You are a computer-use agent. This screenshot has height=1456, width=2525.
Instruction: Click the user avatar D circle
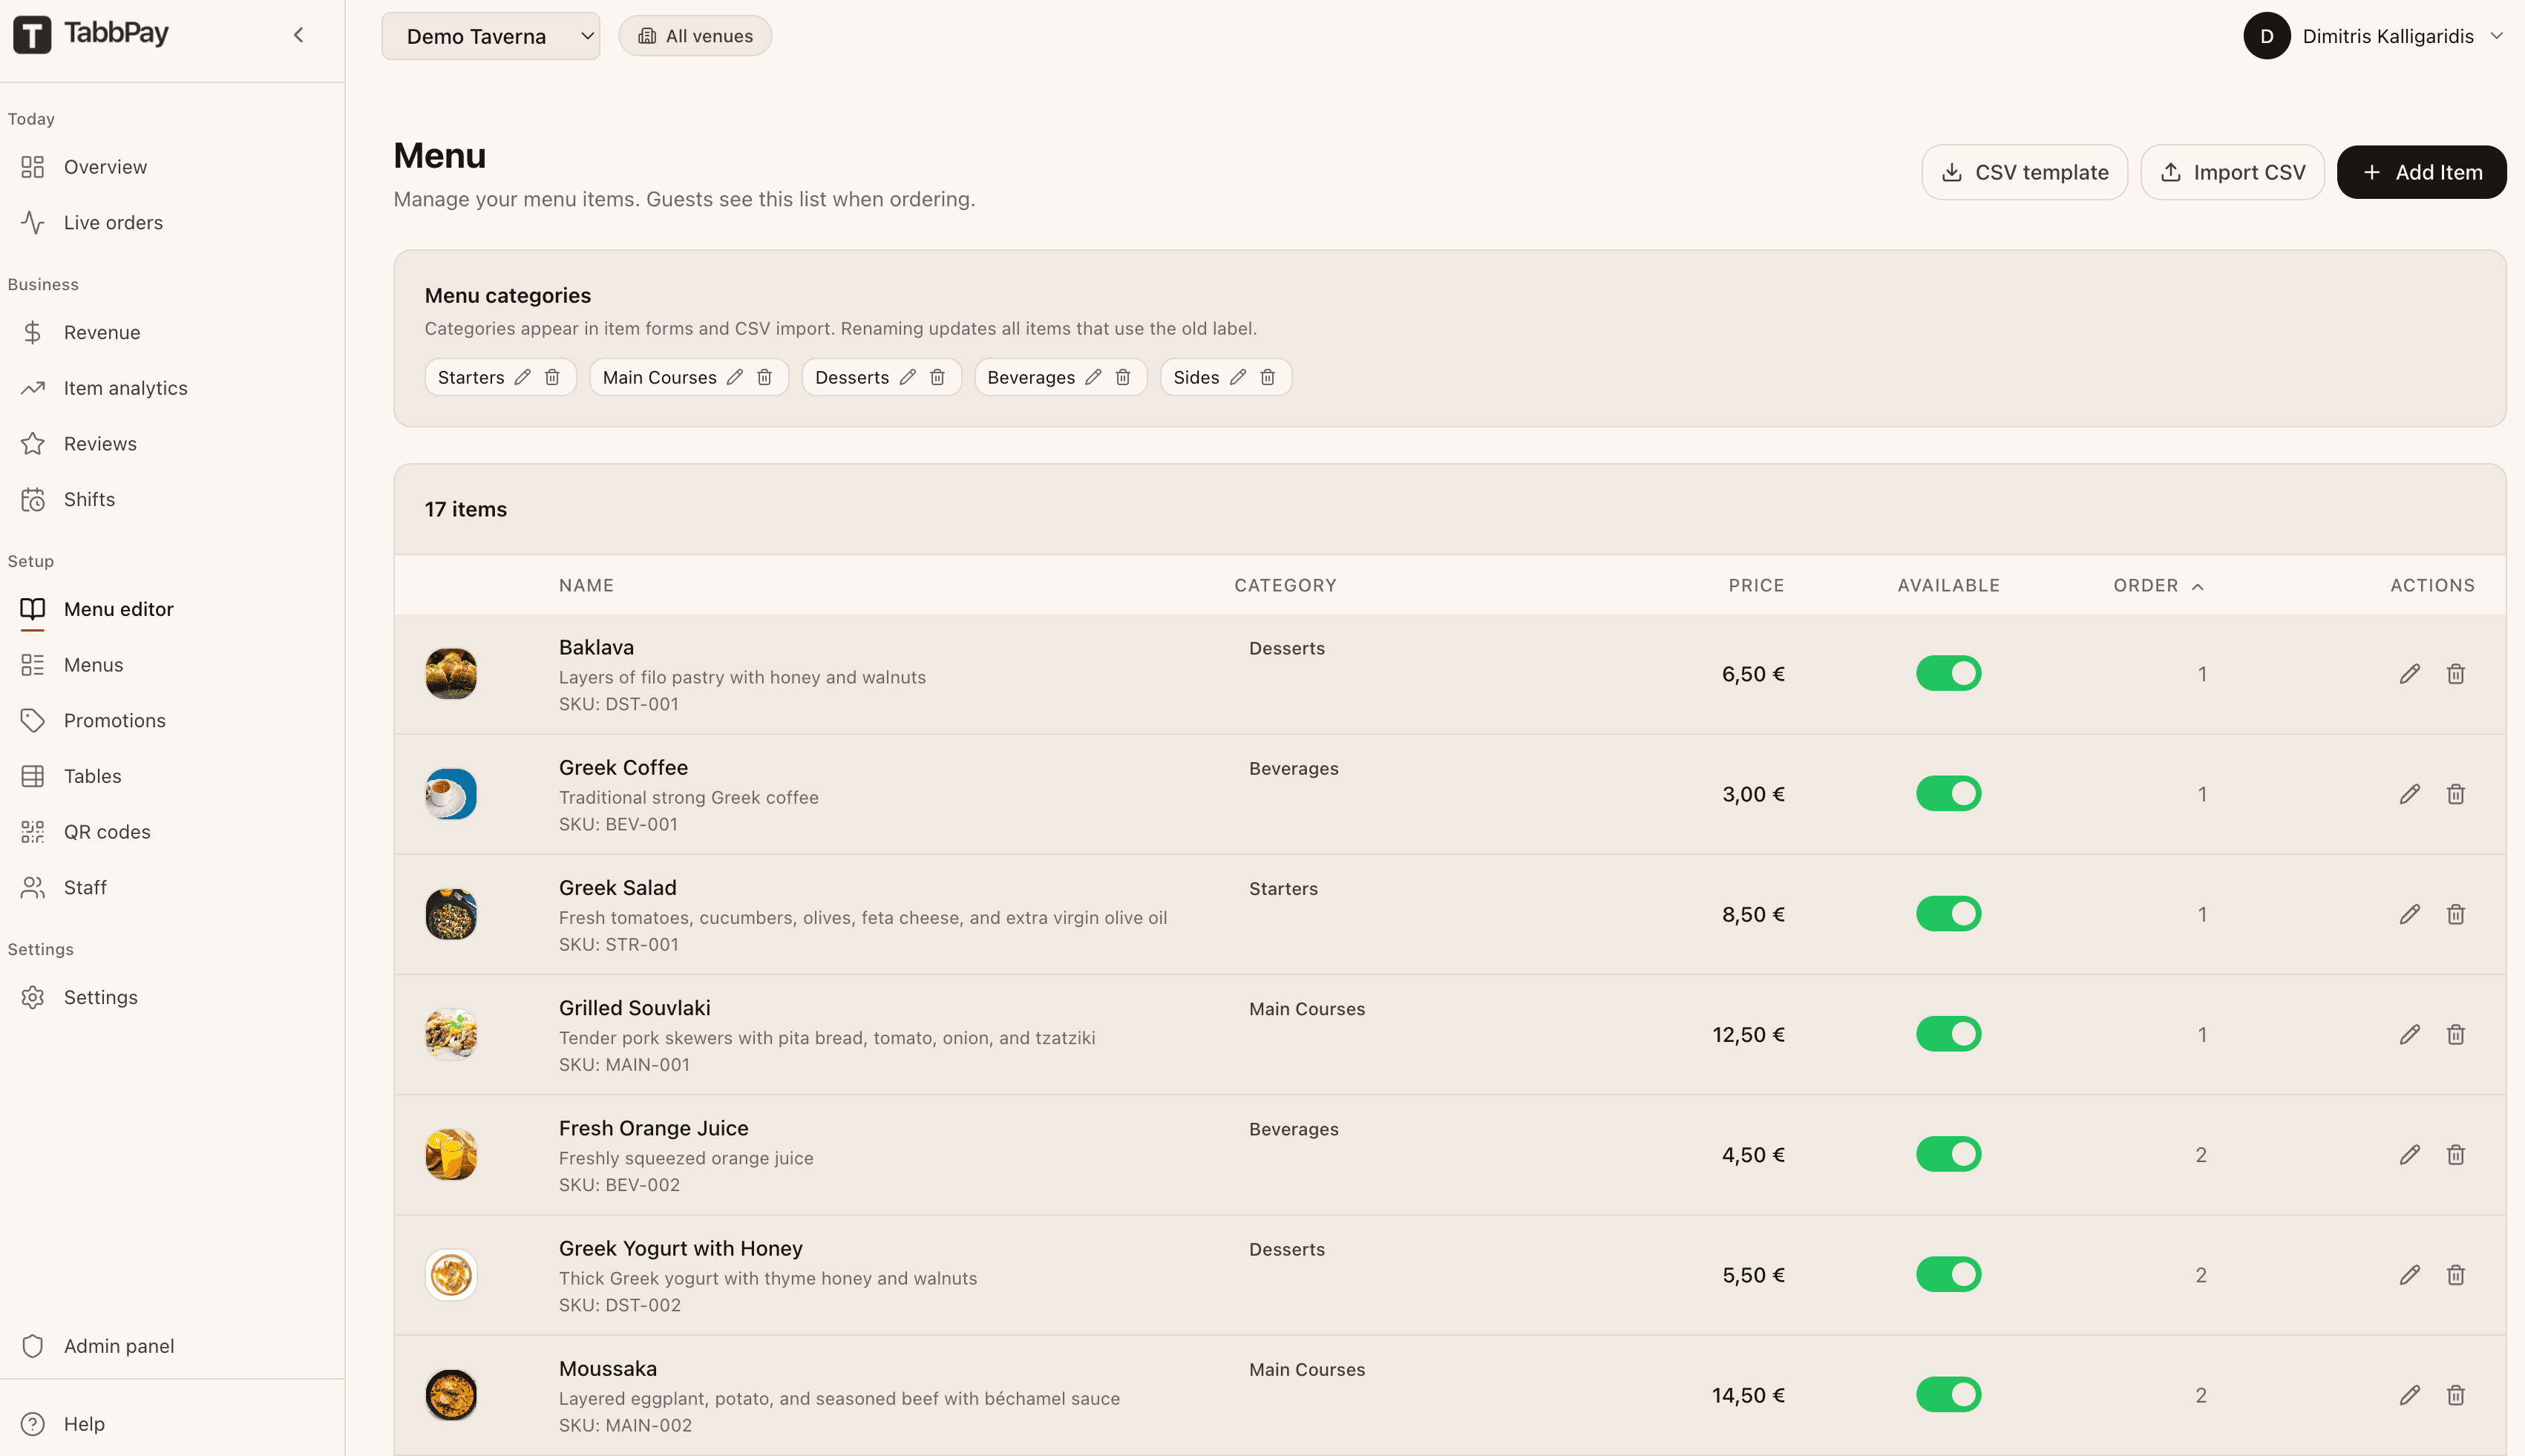(x=2266, y=36)
